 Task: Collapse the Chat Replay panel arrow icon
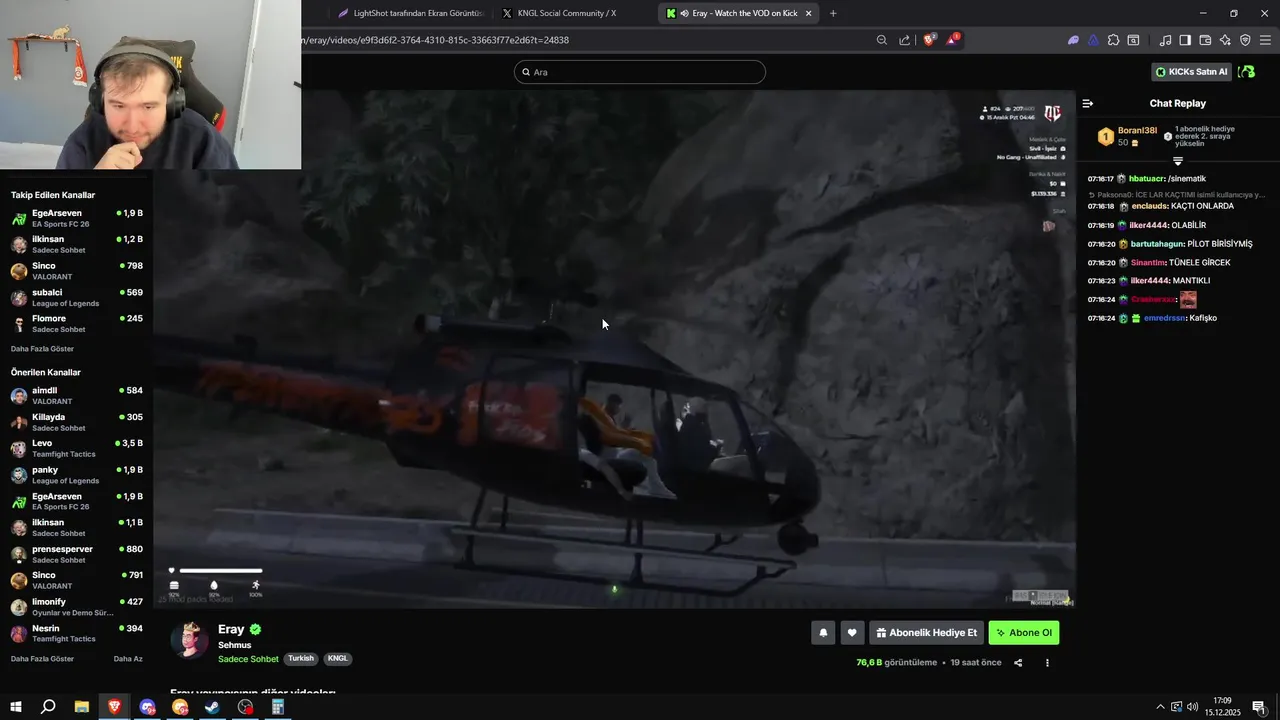coord(1088,103)
